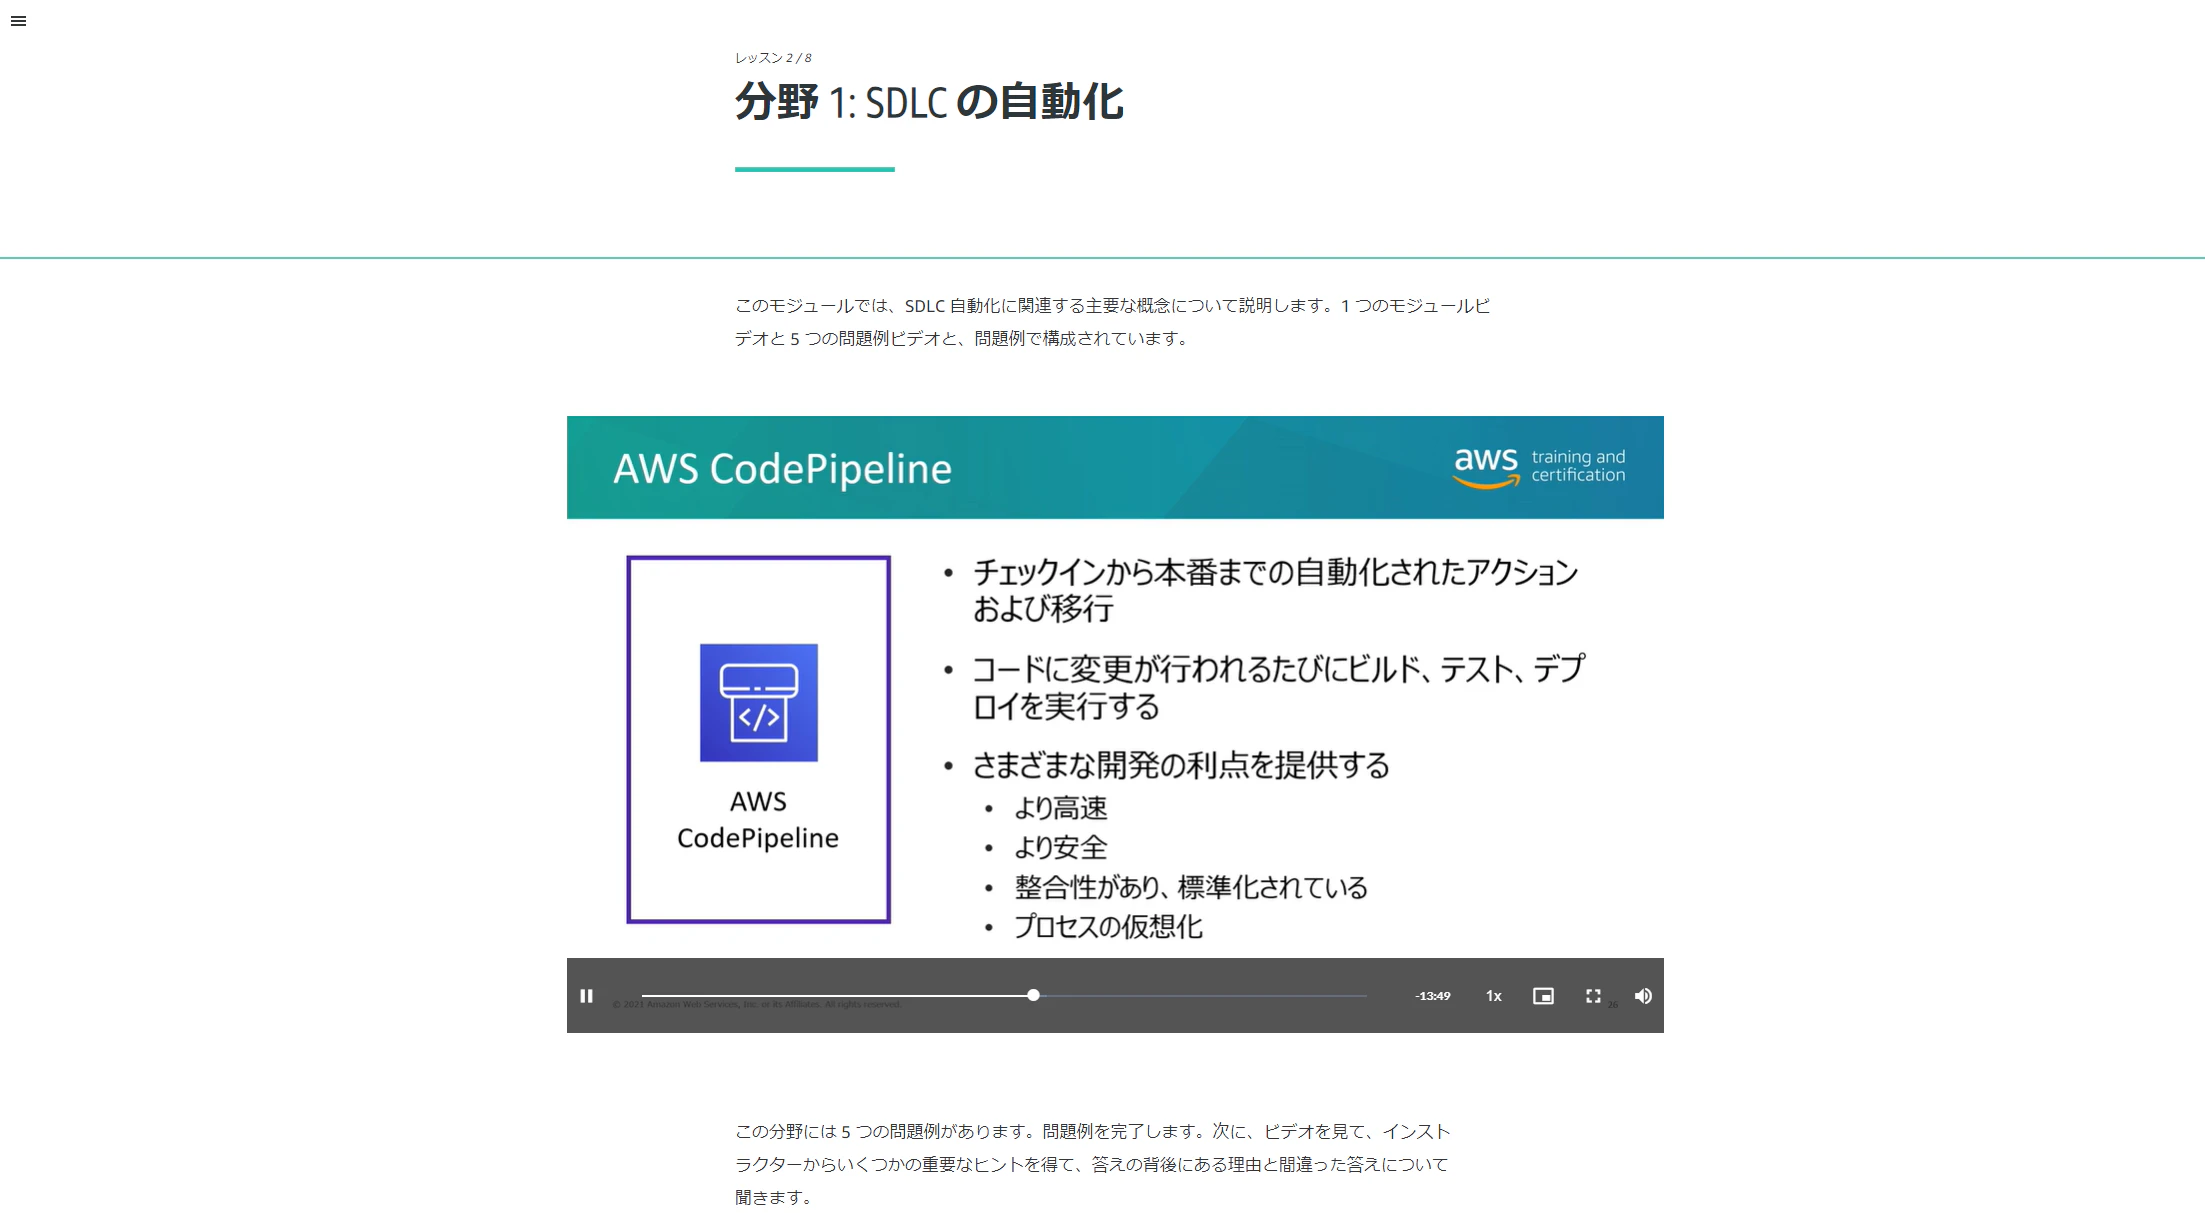Click the -13:49 remaining time display

[1432, 996]
